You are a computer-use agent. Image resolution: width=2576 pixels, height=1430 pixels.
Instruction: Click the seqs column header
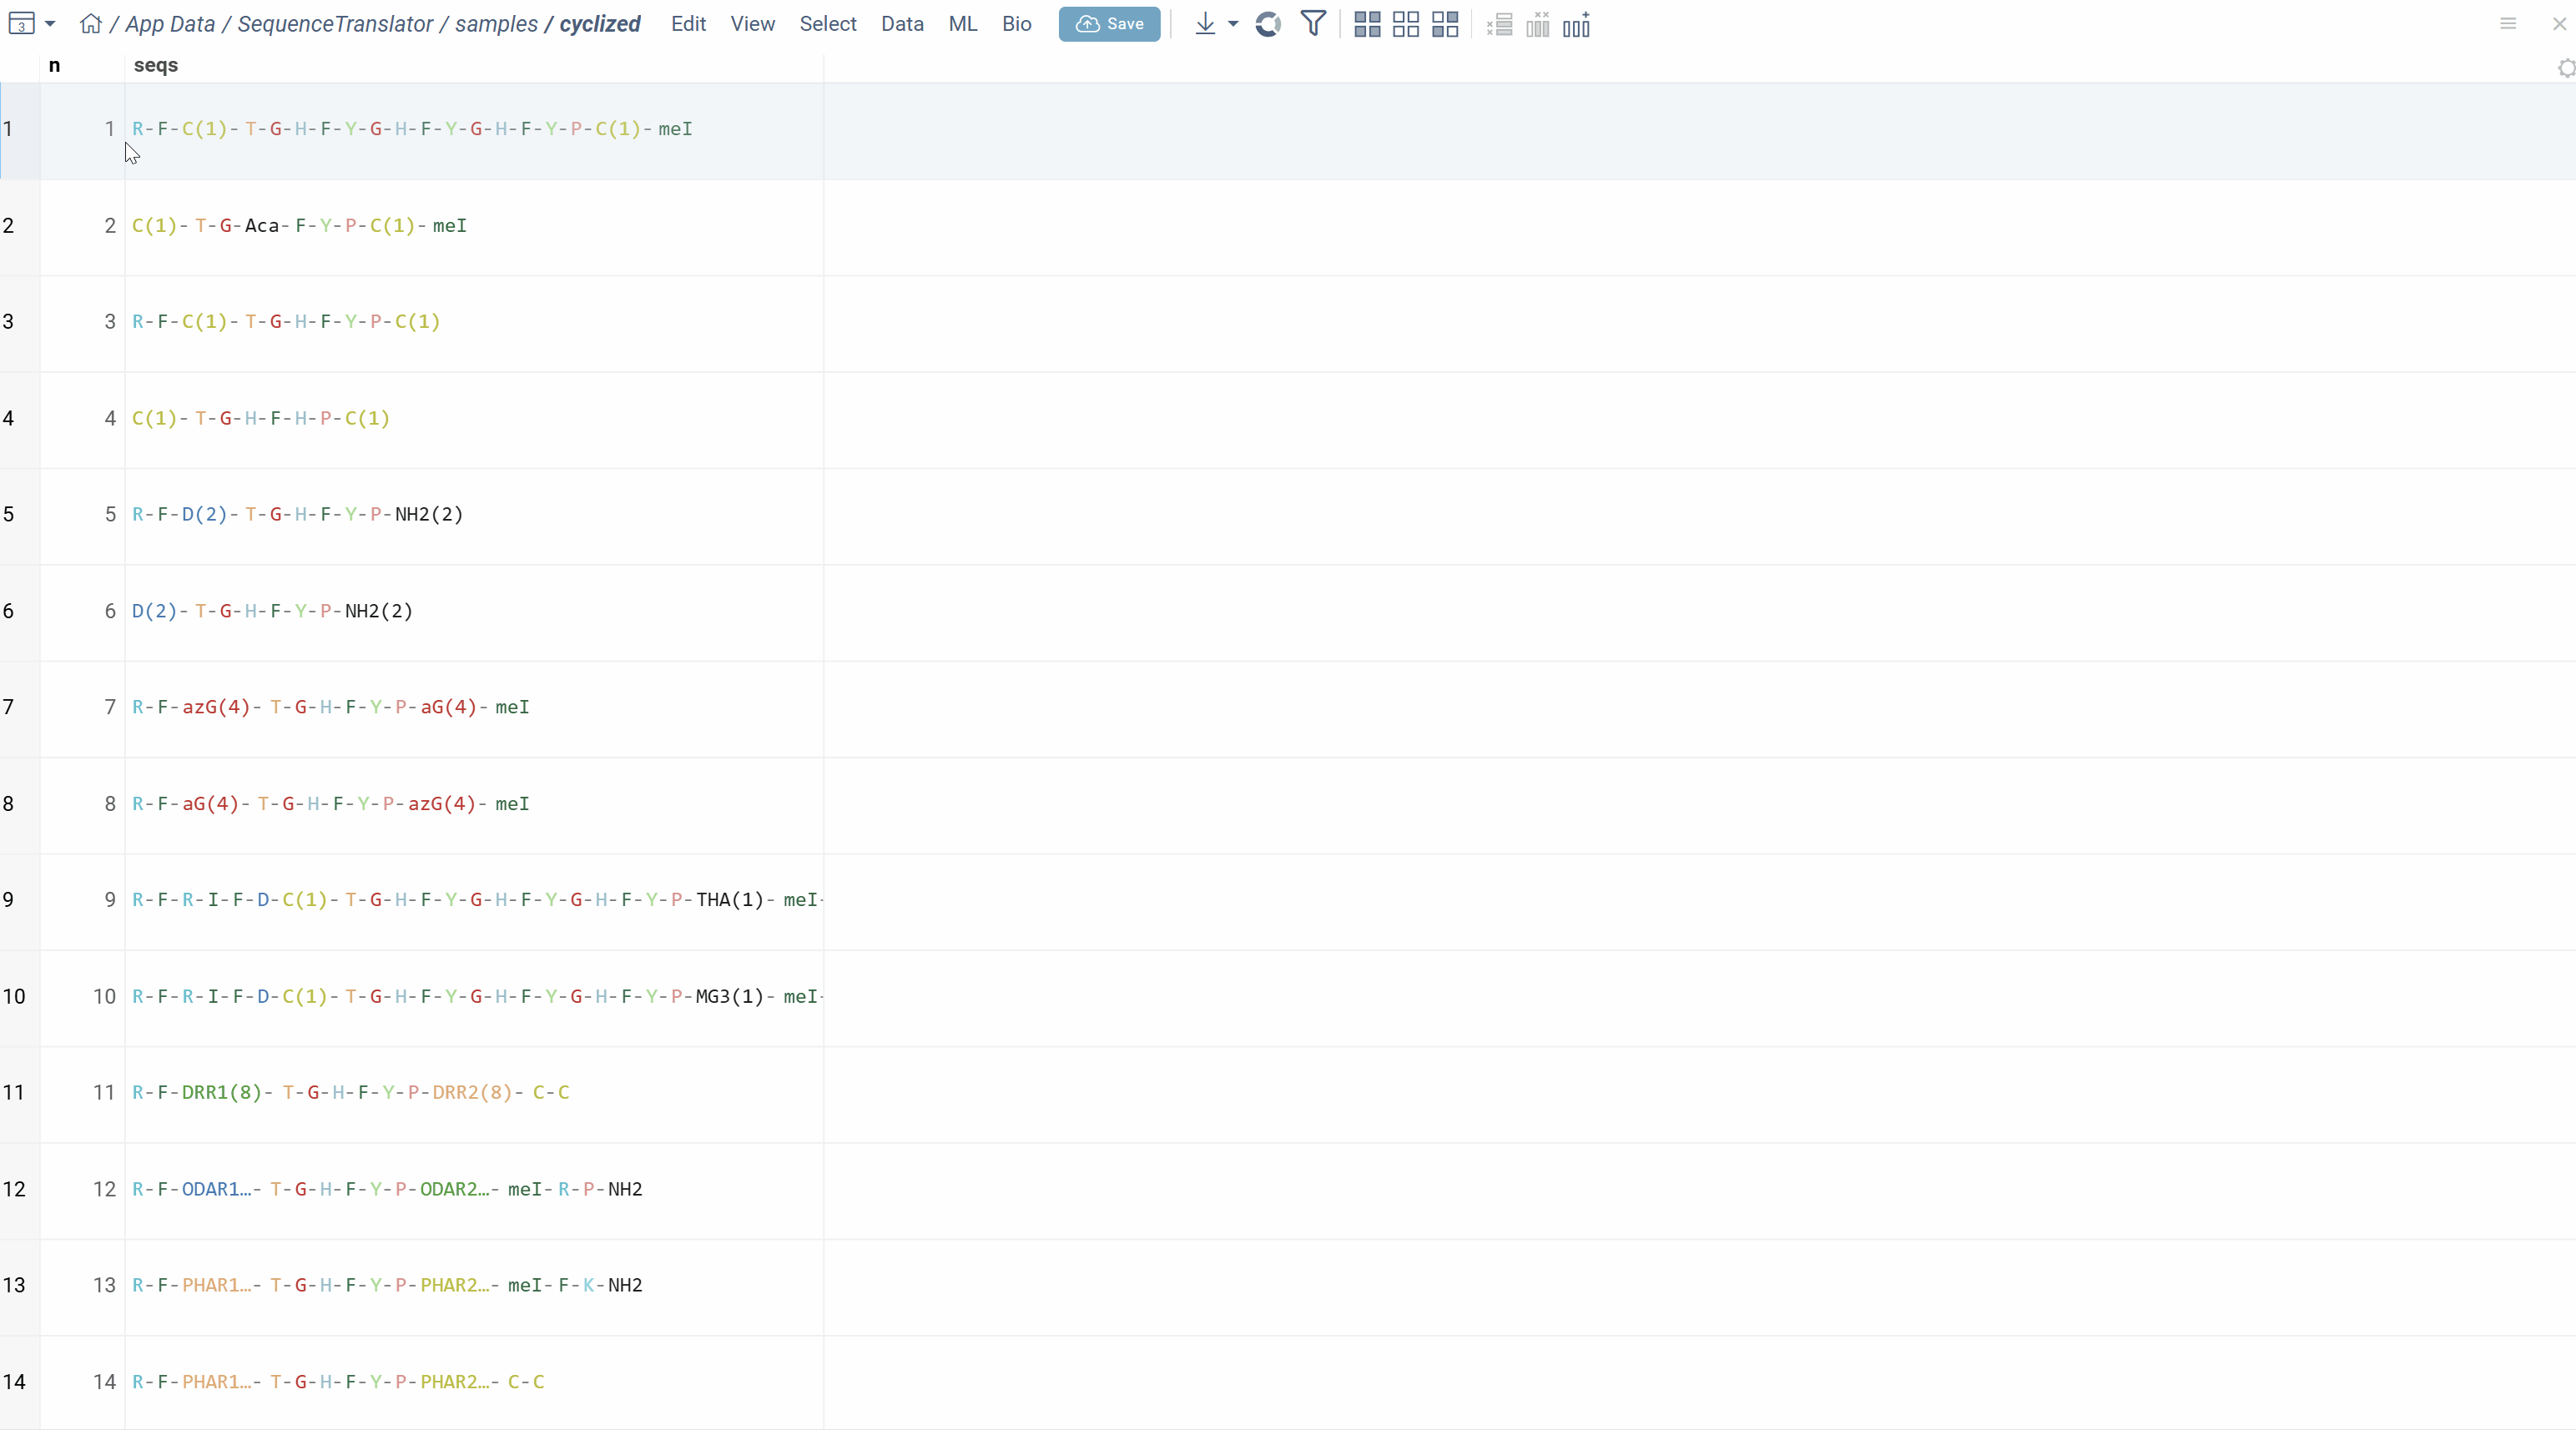(156, 66)
